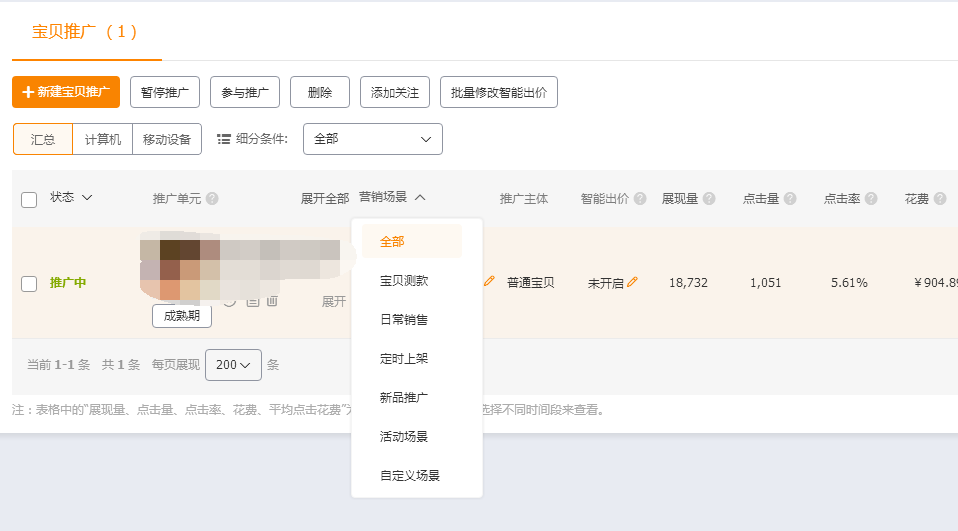Image resolution: width=958 pixels, height=531 pixels.
Task: Choose 活动场景 from the scene menu
Action: (x=404, y=437)
